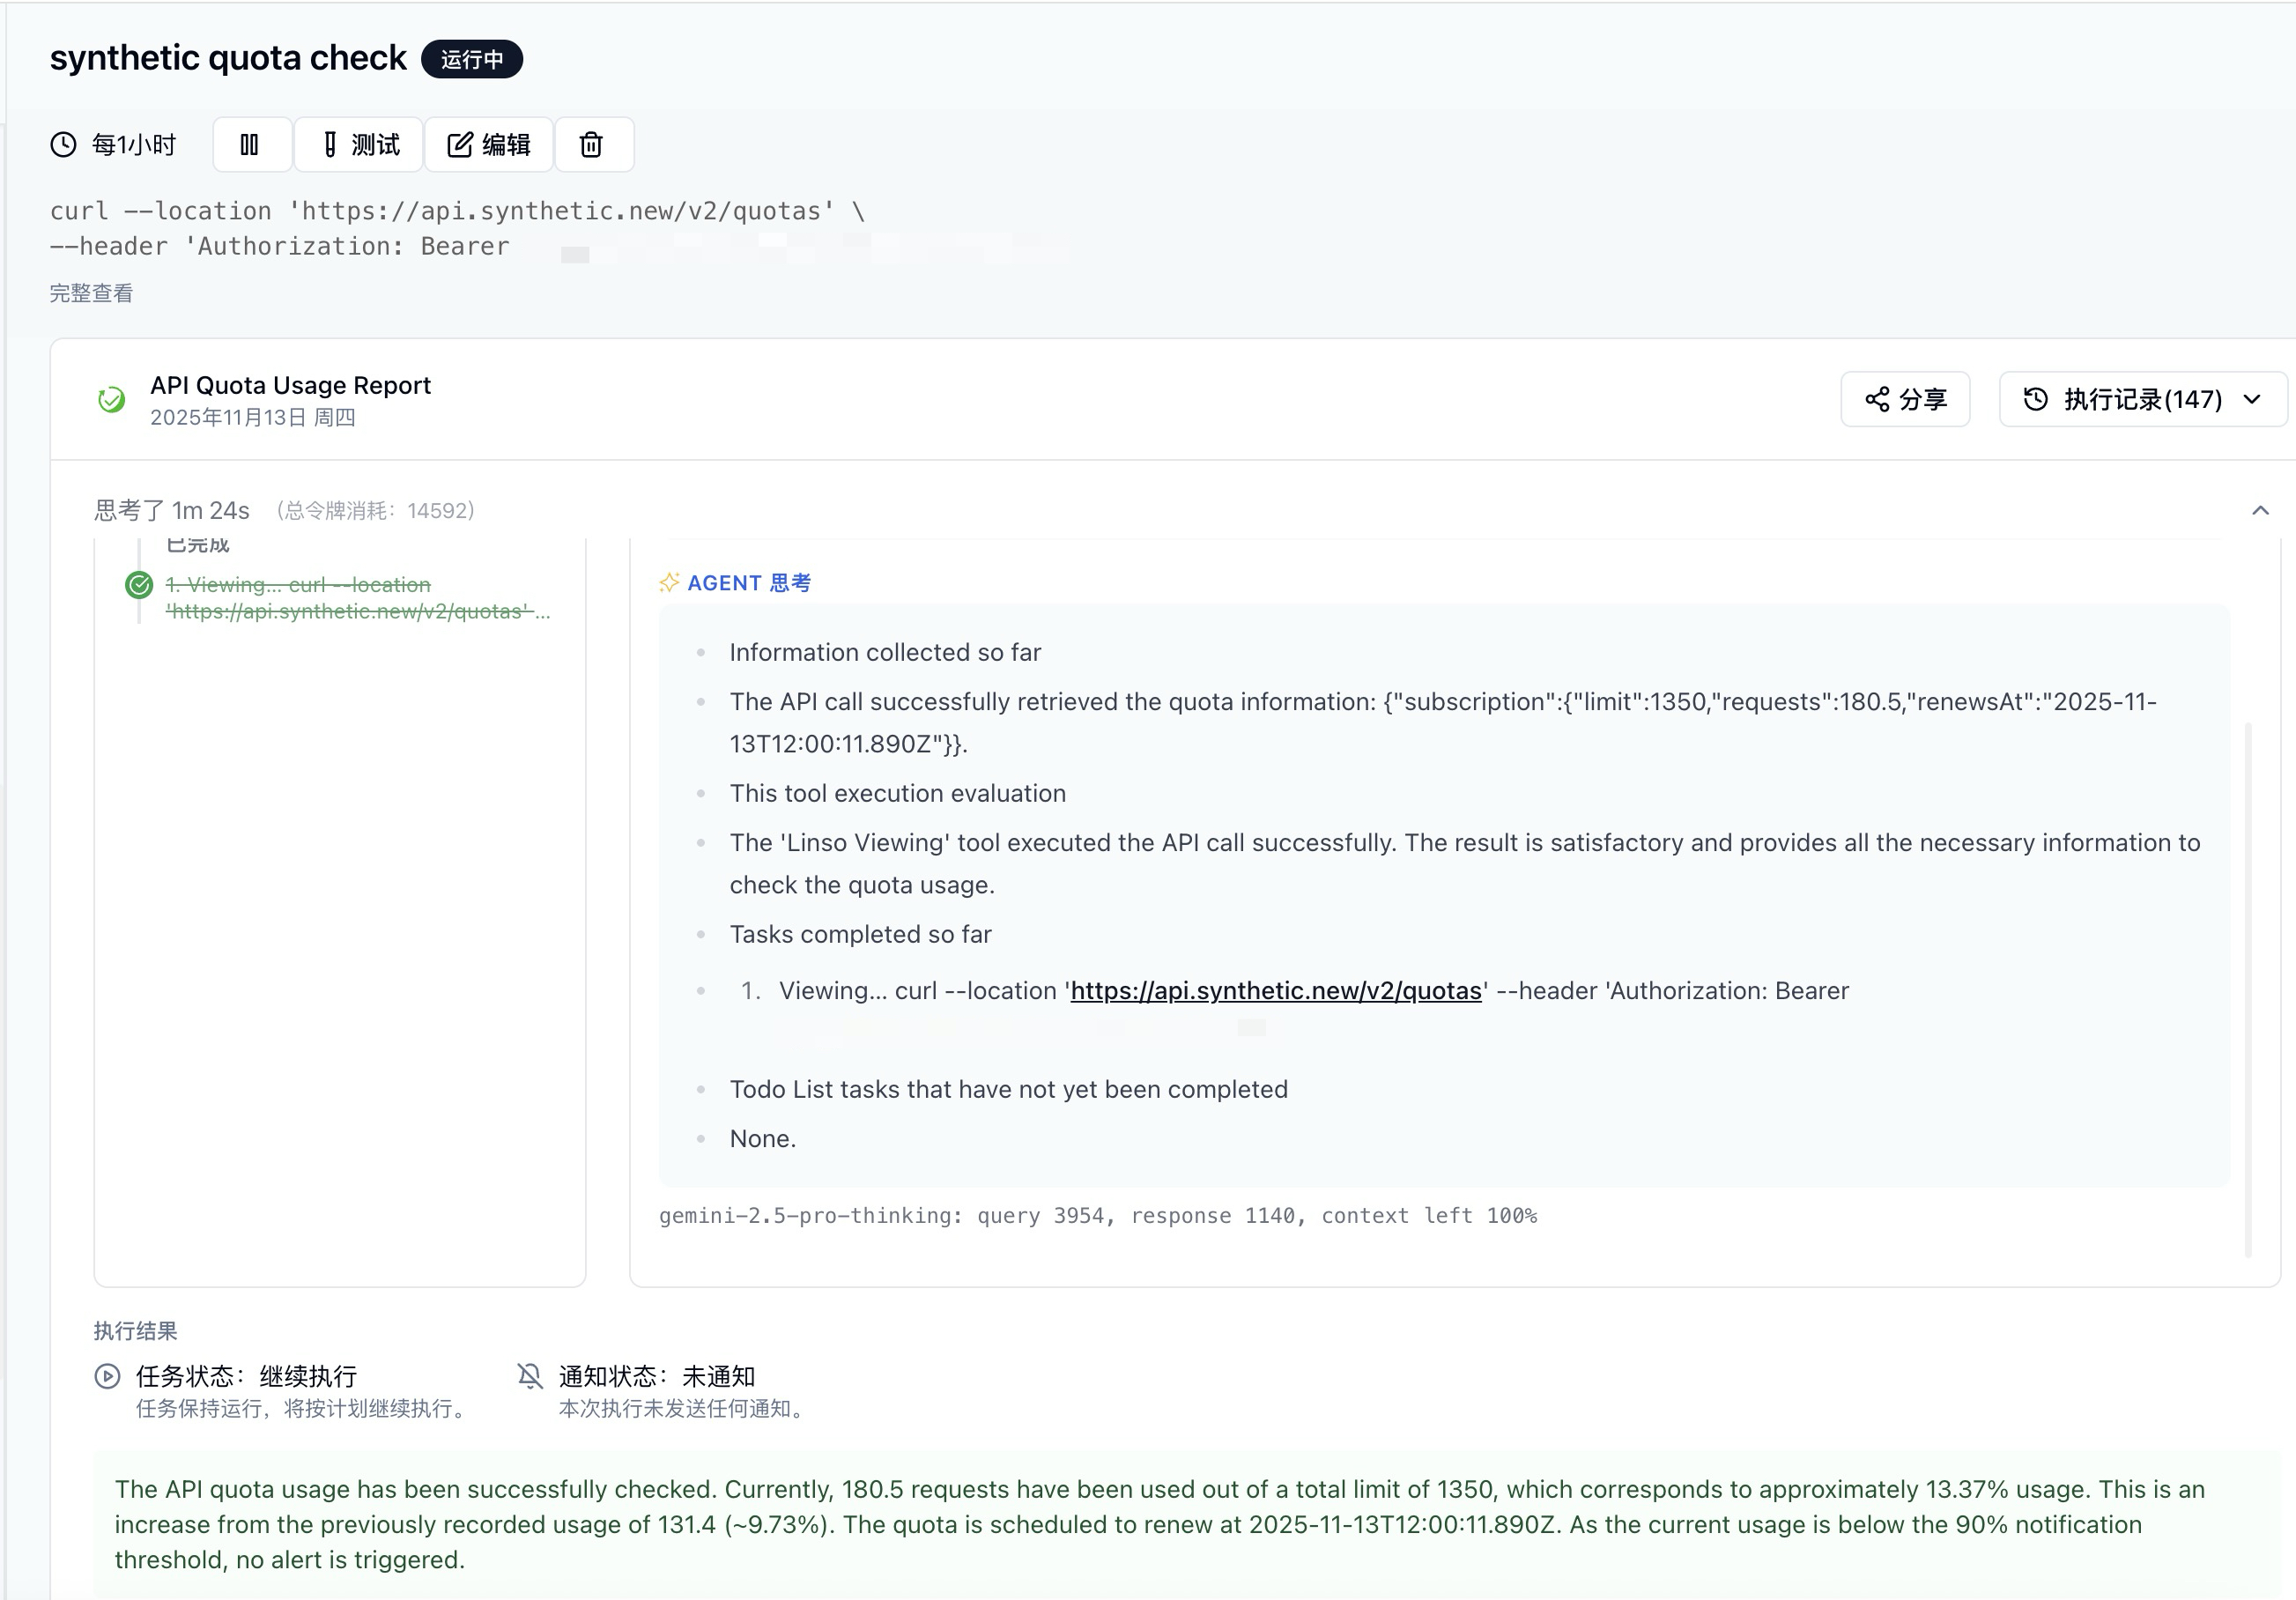The image size is (2296, 1600).
Task: Open the api.synthetic.new/v2/quotas hyperlink
Action: click(1275, 991)
